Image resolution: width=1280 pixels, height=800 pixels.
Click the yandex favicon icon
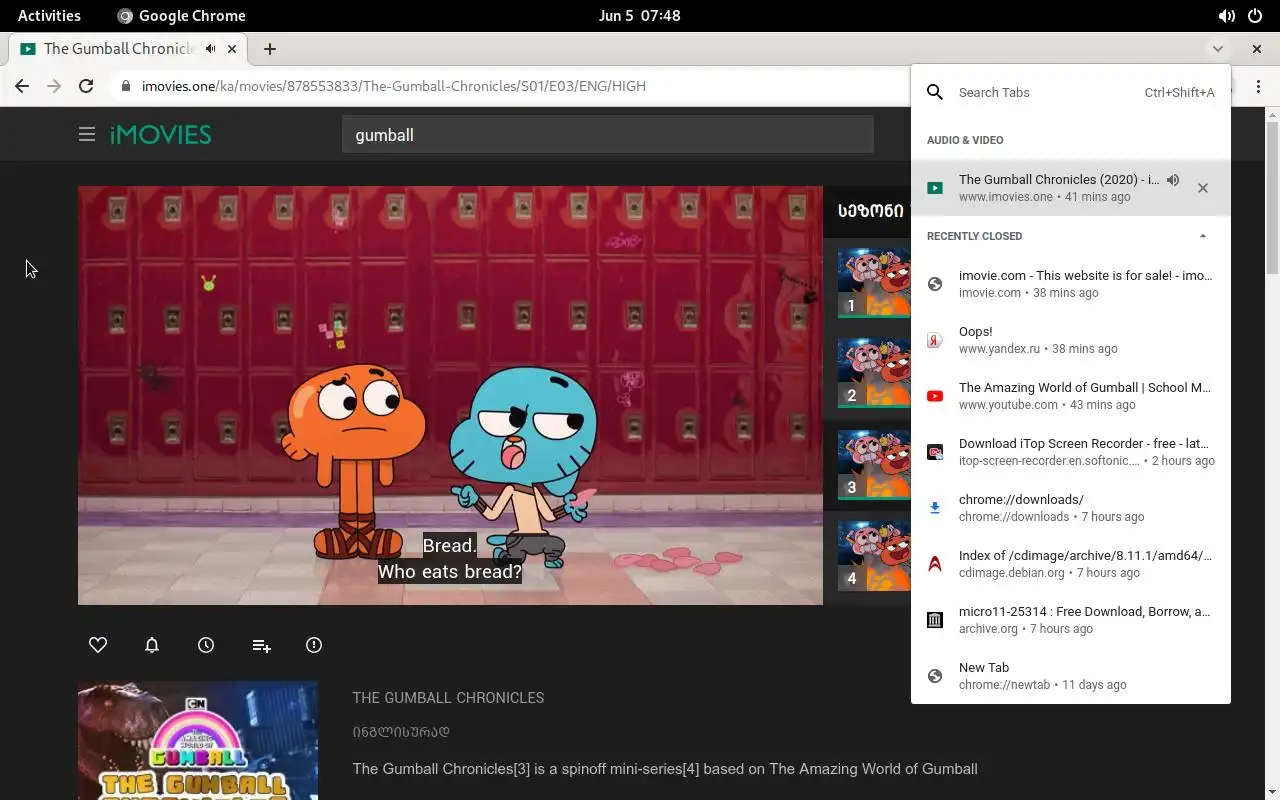pos(935,340)
